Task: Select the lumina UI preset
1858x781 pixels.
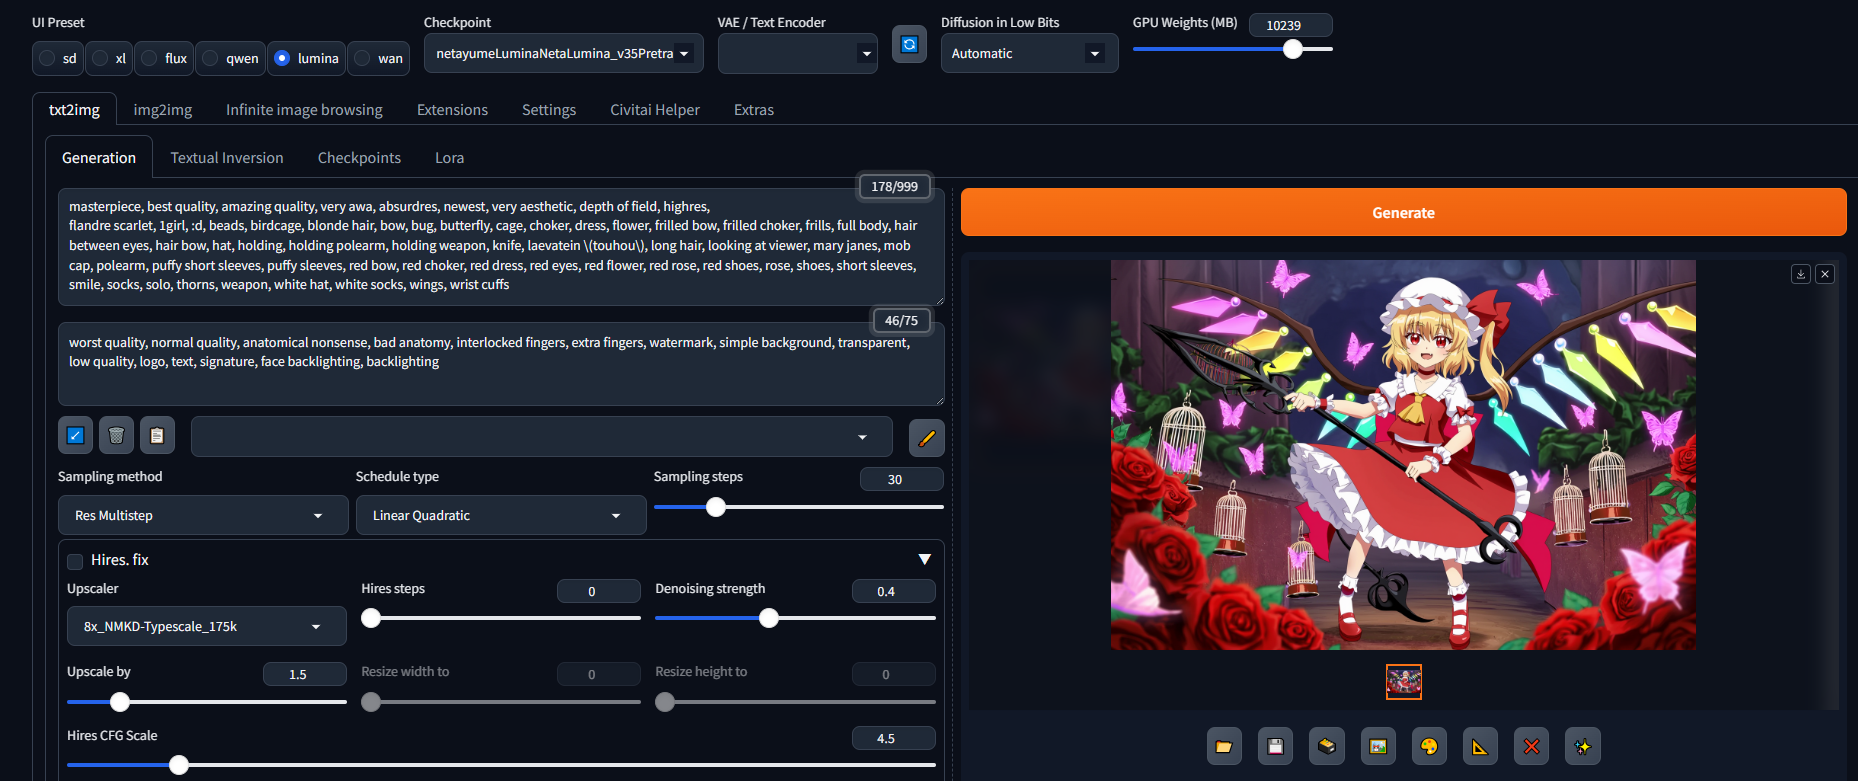Action: (306, 58)
